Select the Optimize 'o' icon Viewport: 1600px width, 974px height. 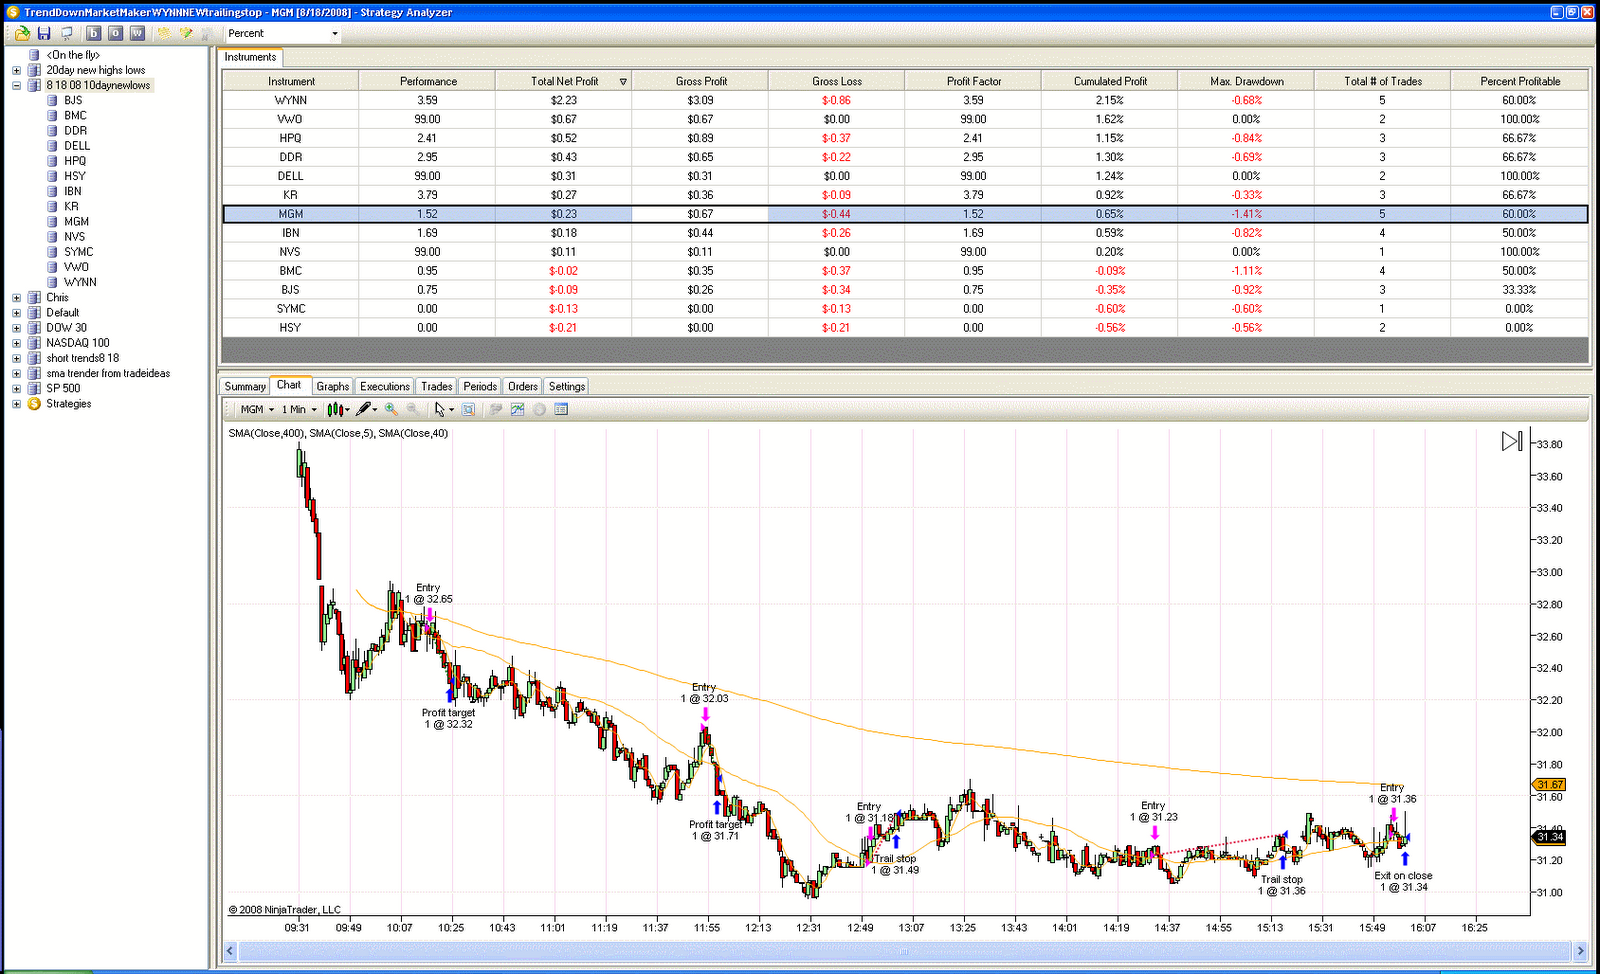pyautogui.click(x=114, y=33)
